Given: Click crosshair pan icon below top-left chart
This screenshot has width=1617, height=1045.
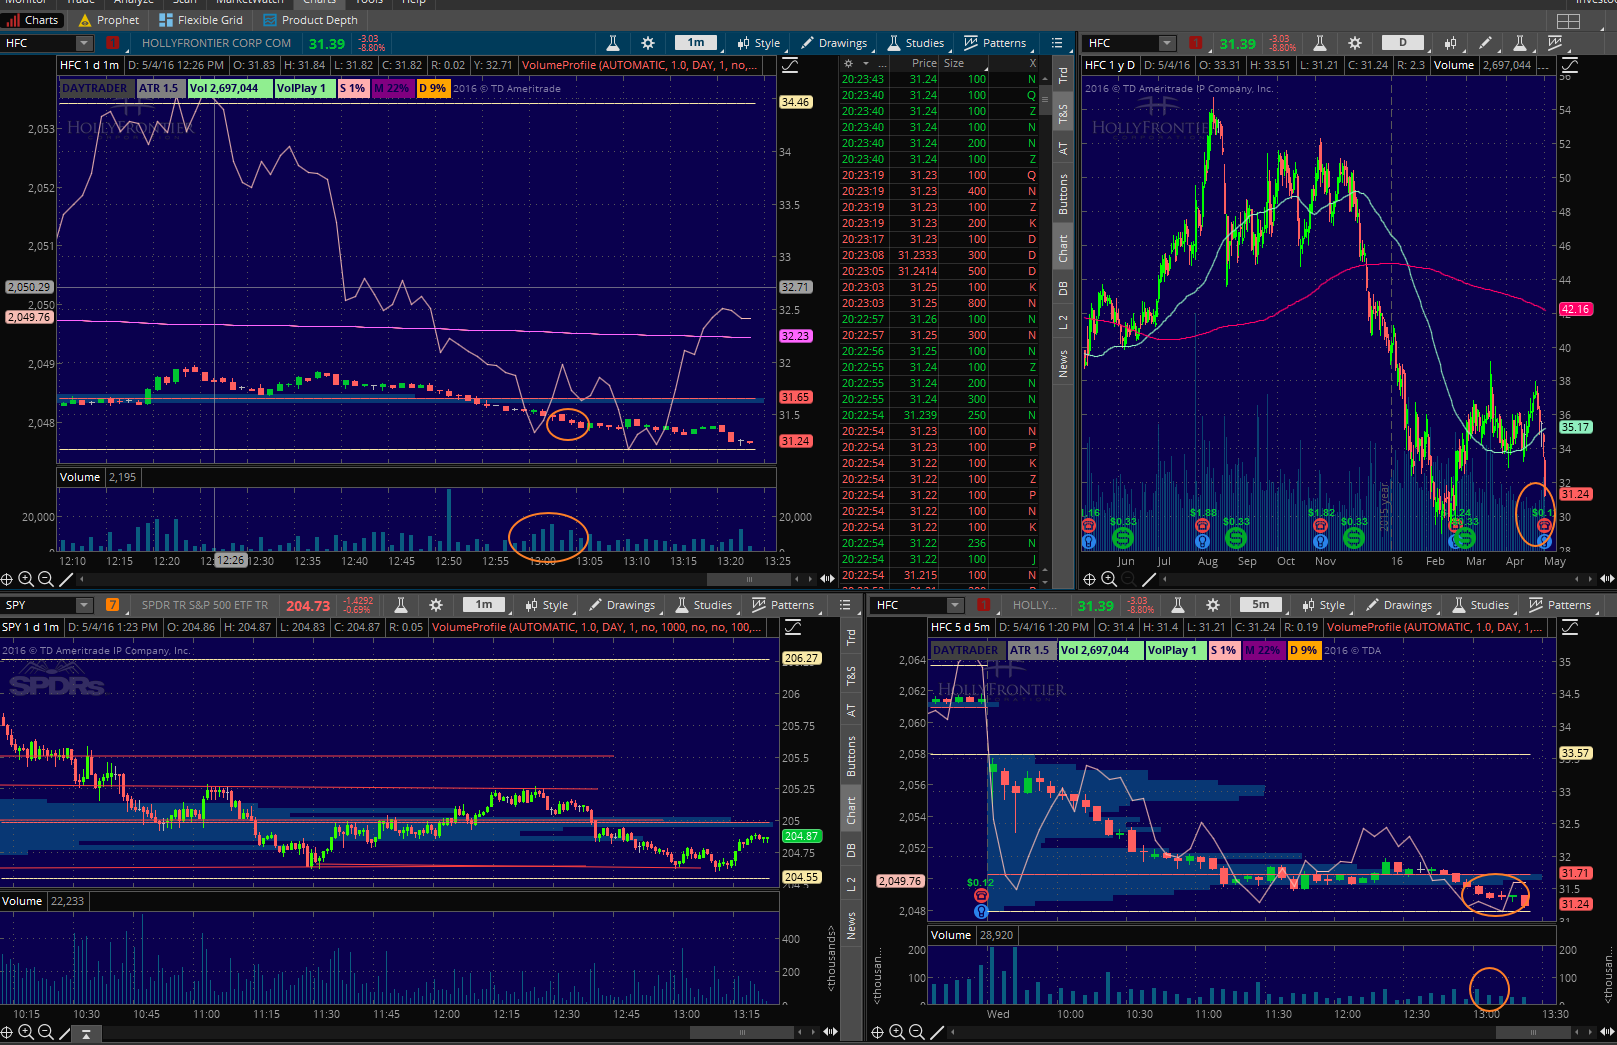Looking at the screenshot, I should (7, 579).
